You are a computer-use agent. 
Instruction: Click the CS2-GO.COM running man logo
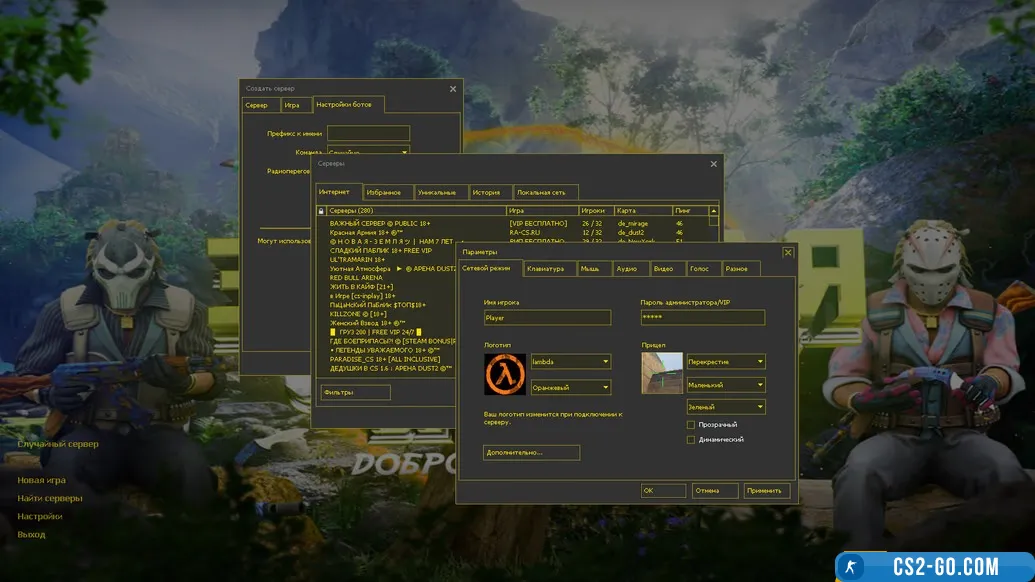(852, 566)
